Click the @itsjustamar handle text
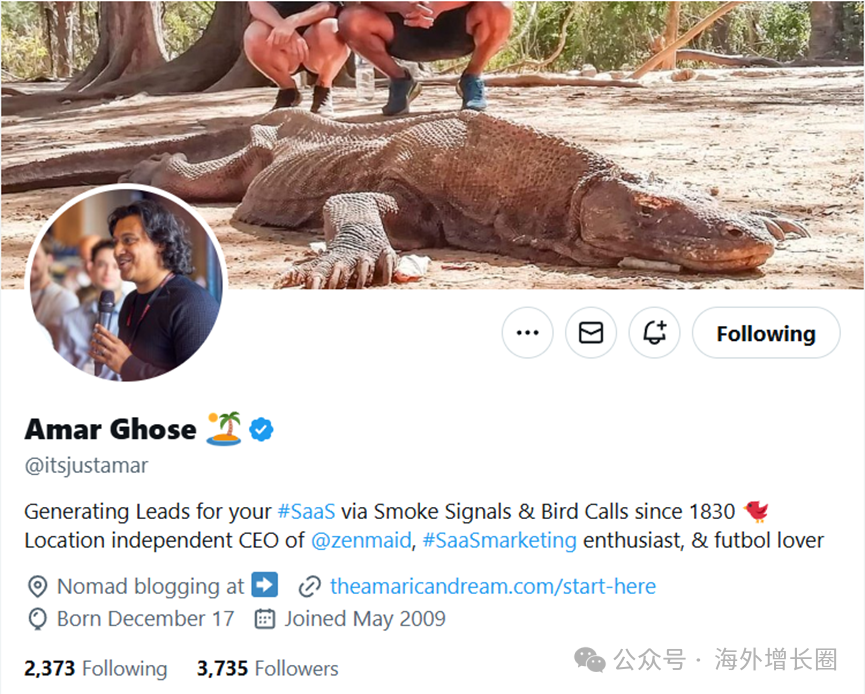The height and width of the screenshot is (694, 865). (x=86, y=466)
